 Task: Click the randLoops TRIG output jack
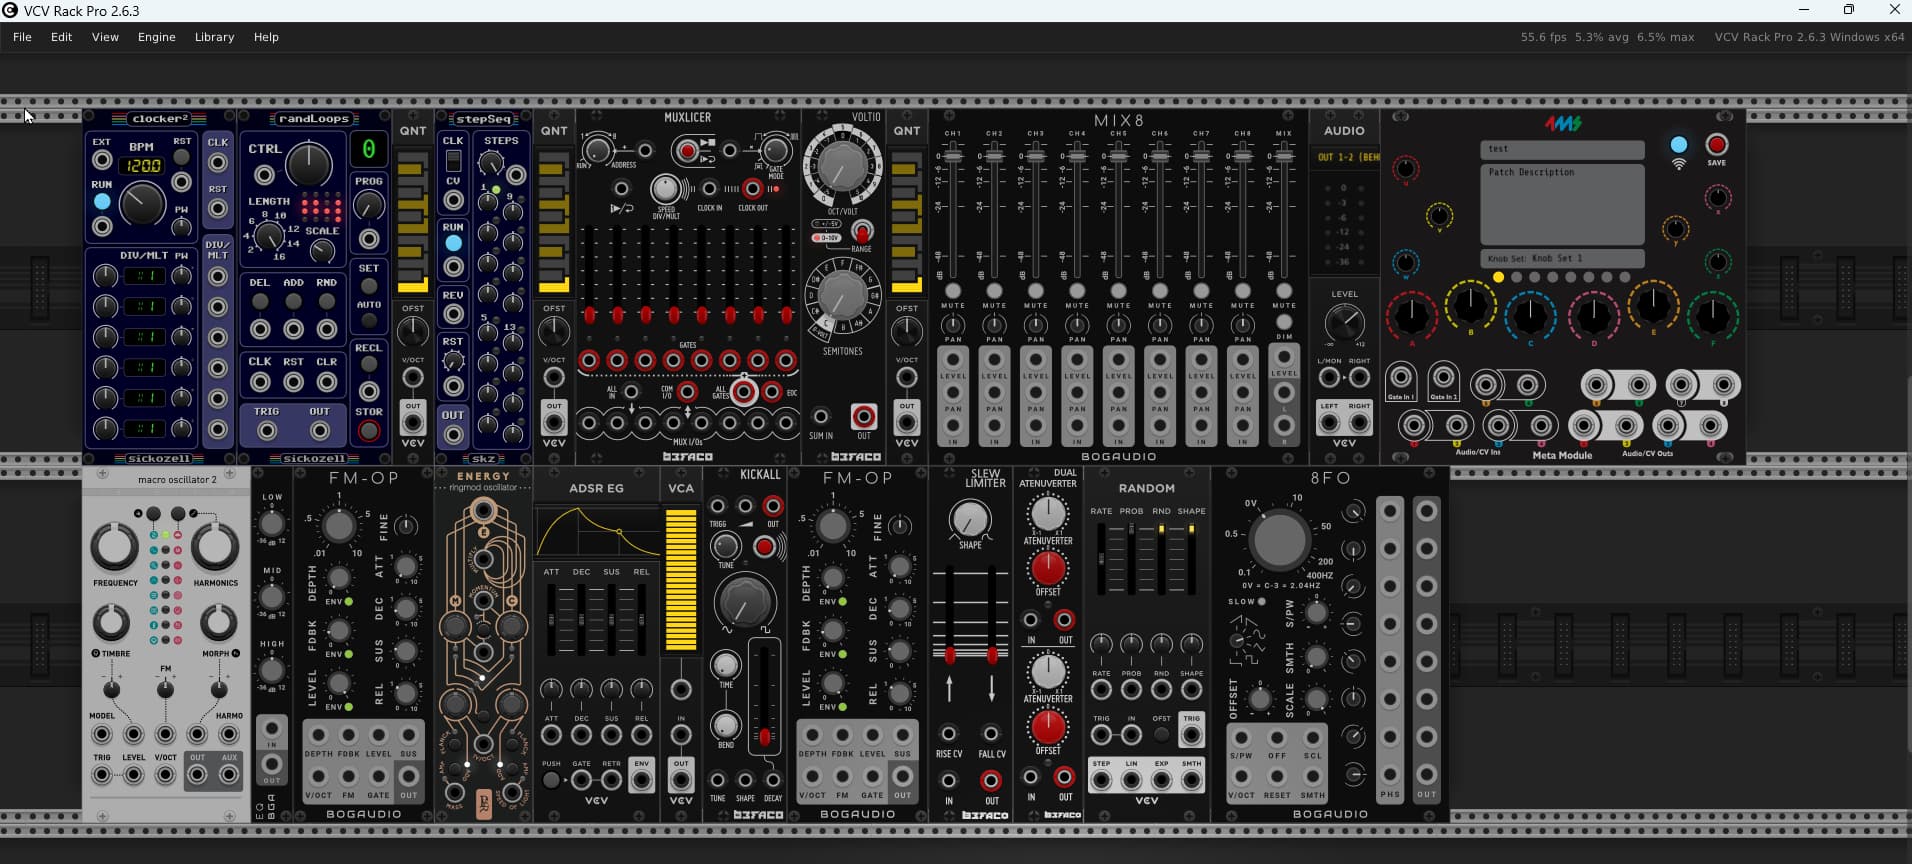click(x=266, y=431)
